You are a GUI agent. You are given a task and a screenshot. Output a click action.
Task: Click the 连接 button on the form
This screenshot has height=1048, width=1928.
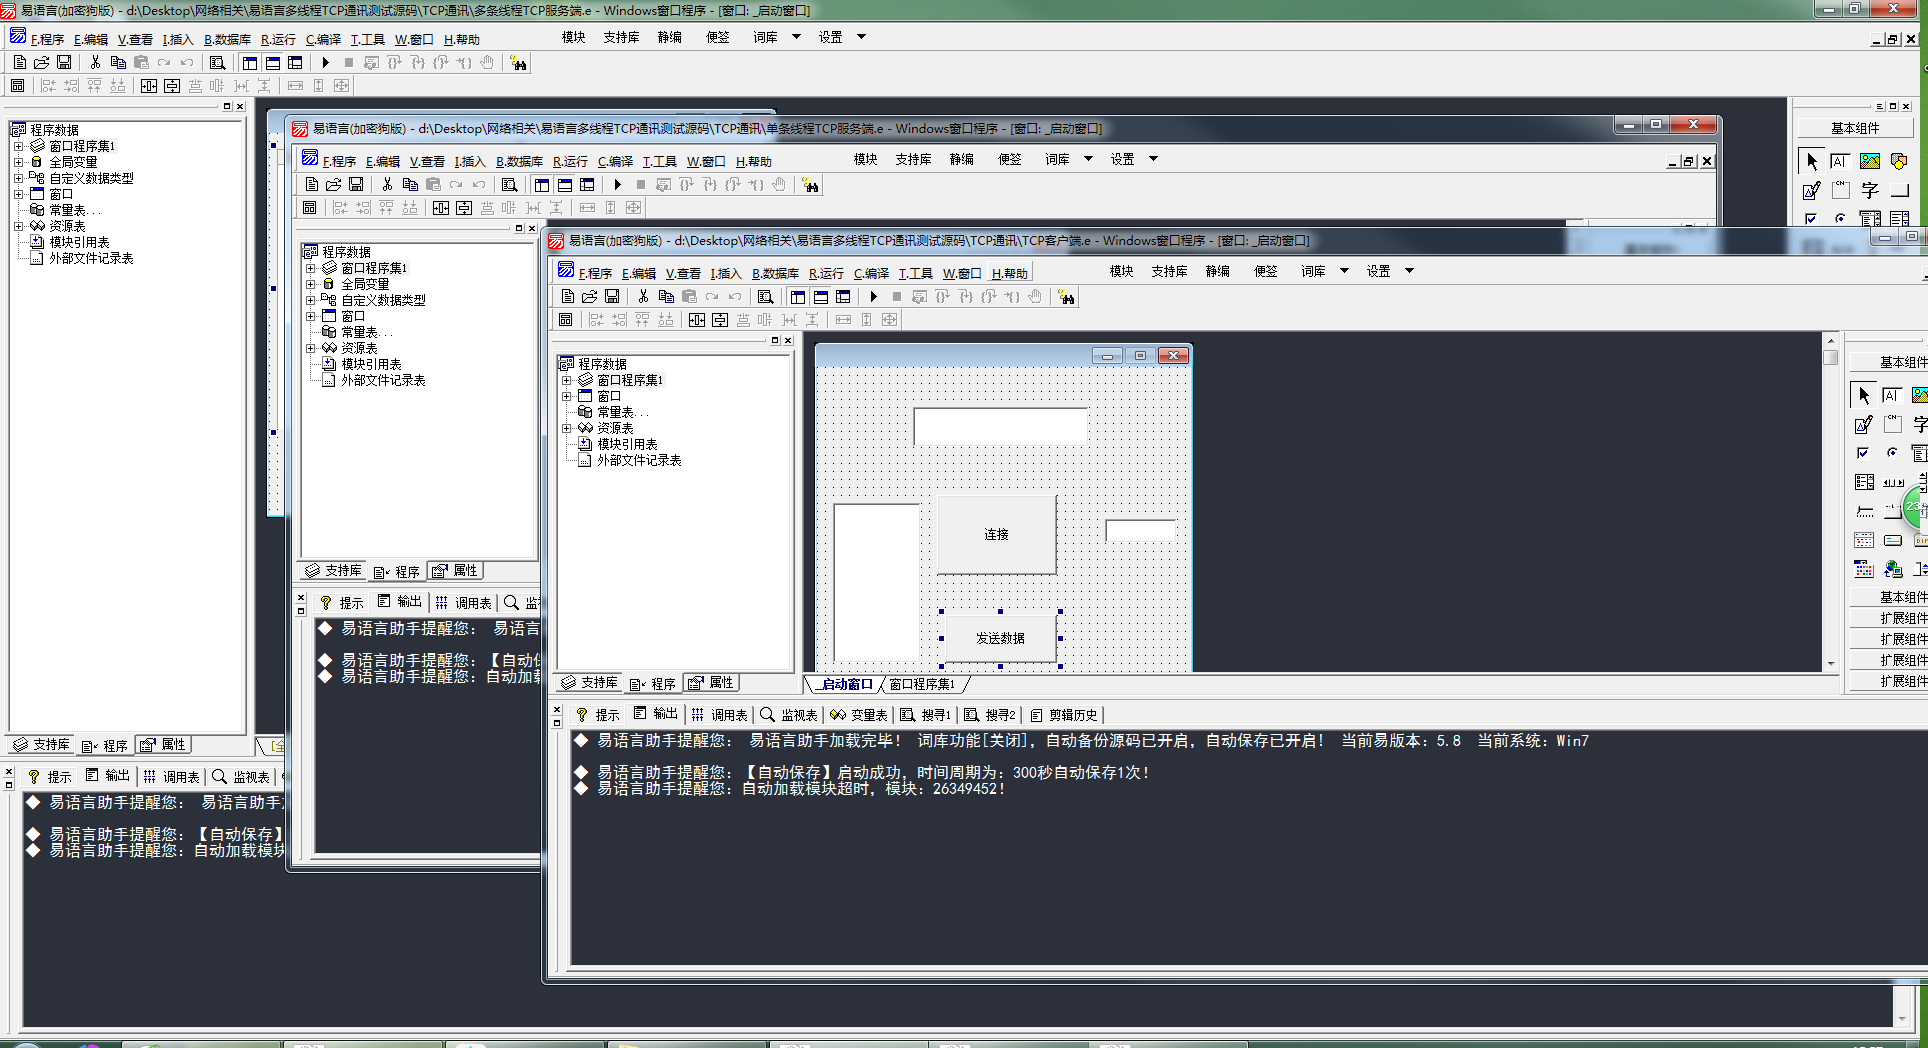click(996, 534)
